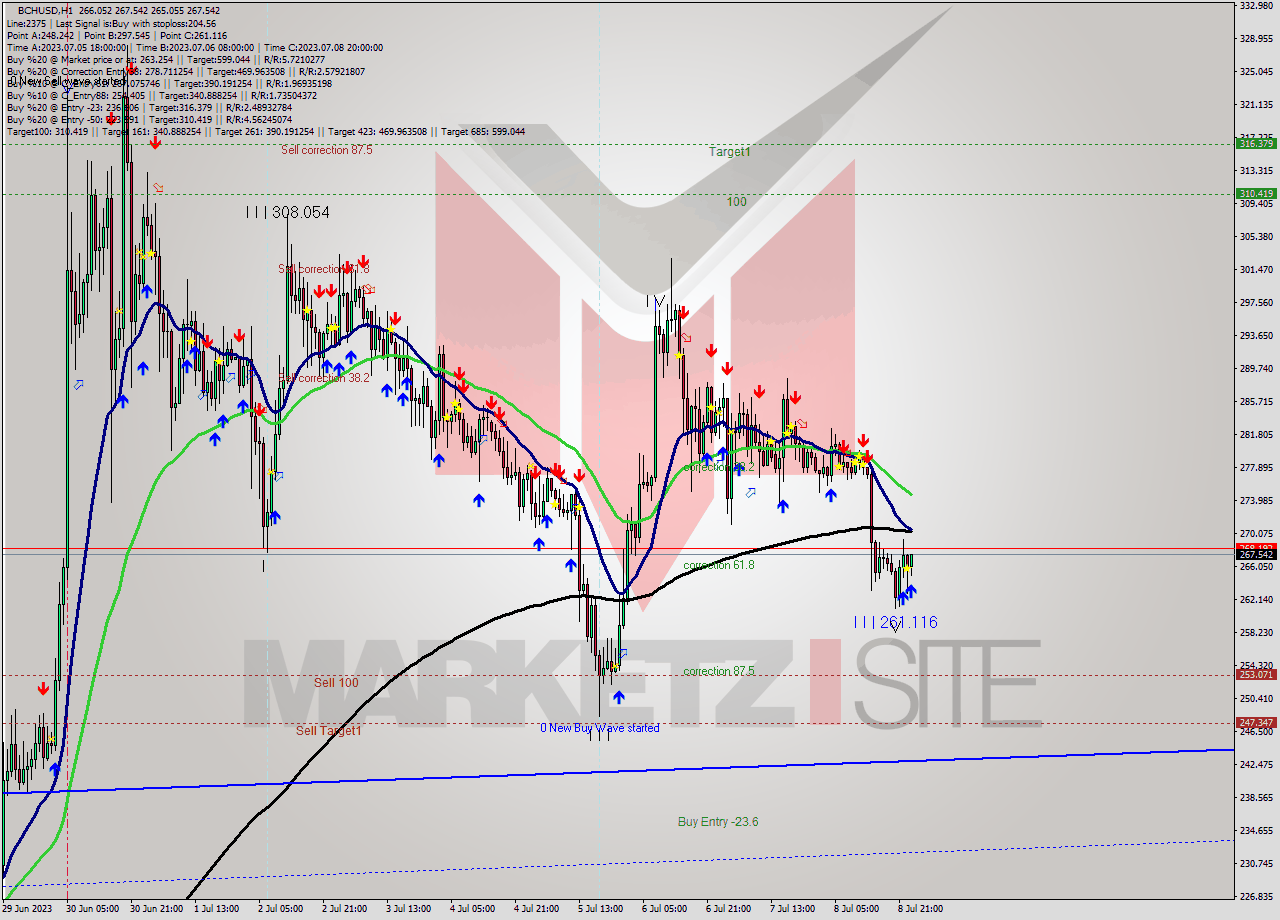Image resolution: width=1280 pixels, height=920 pixels.
Task: Select the 'Buy Entry -23.6' label
Action: 718,822
